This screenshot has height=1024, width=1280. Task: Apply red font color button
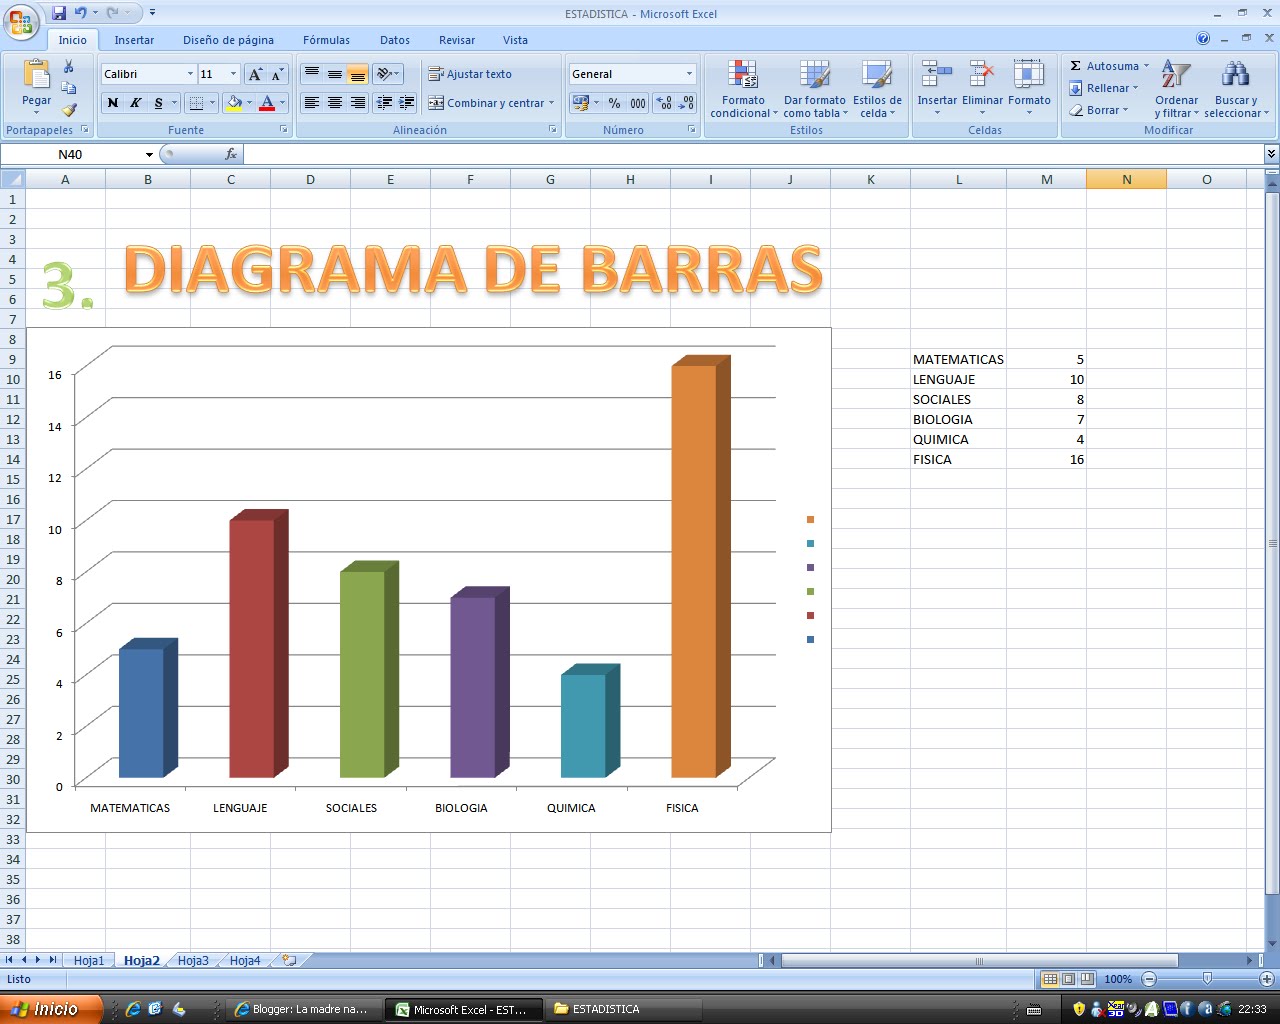(267, 103)
